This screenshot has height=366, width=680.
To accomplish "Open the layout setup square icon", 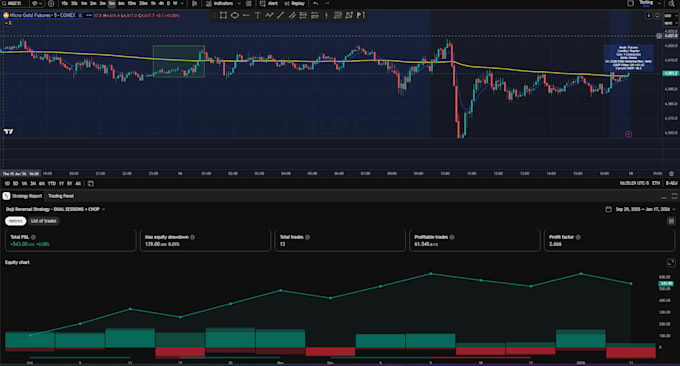I will (630, 3).
